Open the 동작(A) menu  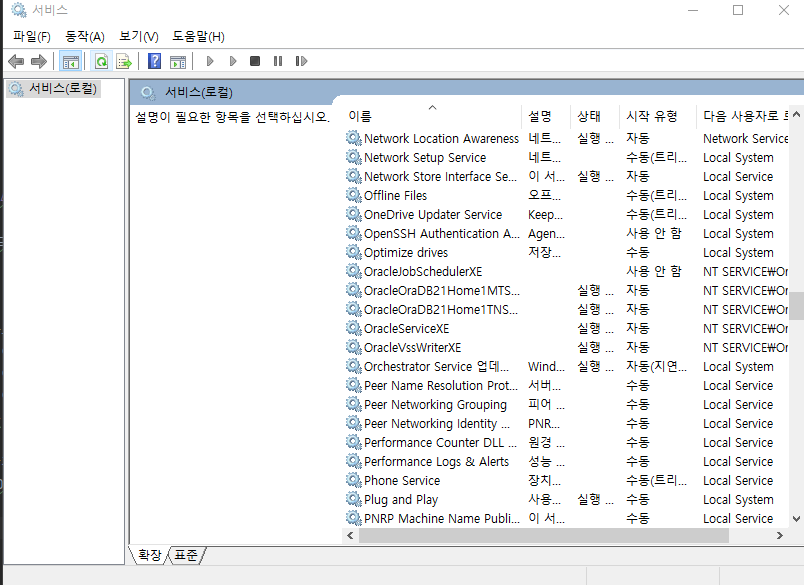click(85, 36)
